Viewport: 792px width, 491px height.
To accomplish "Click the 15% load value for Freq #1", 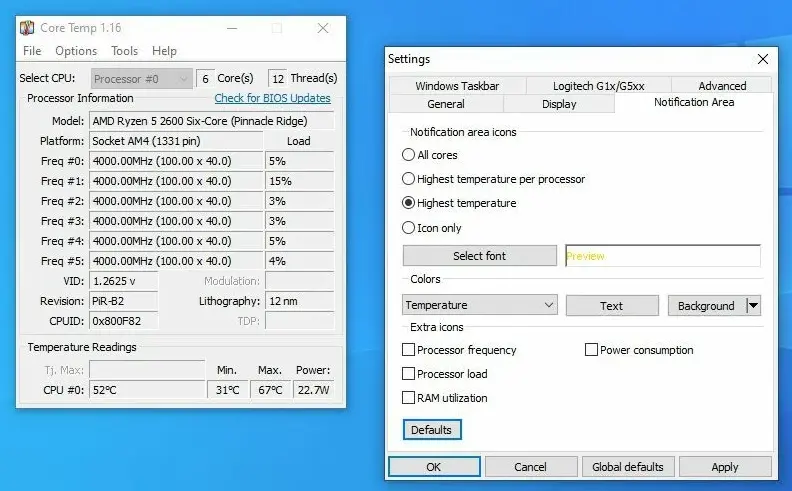I will [x=300, y=181].
